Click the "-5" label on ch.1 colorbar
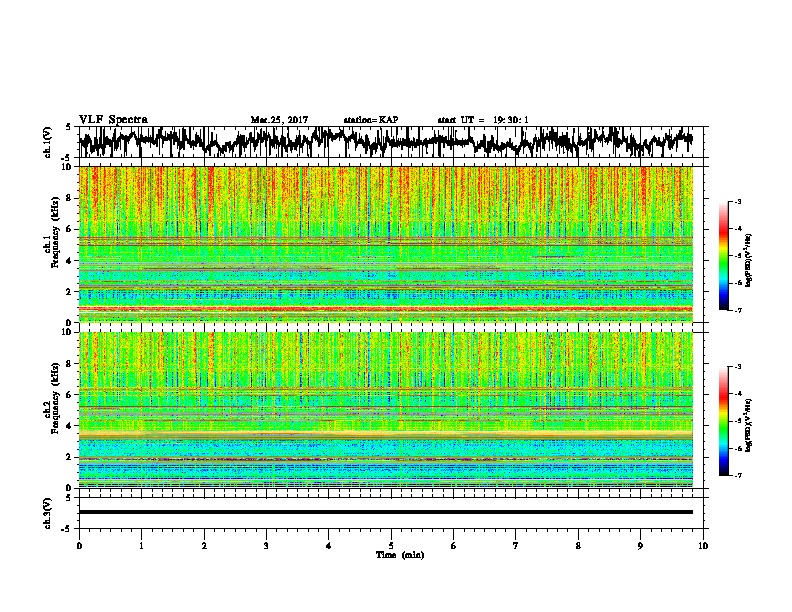This screenshot has width=792, height=612. (x=738, y=256)
